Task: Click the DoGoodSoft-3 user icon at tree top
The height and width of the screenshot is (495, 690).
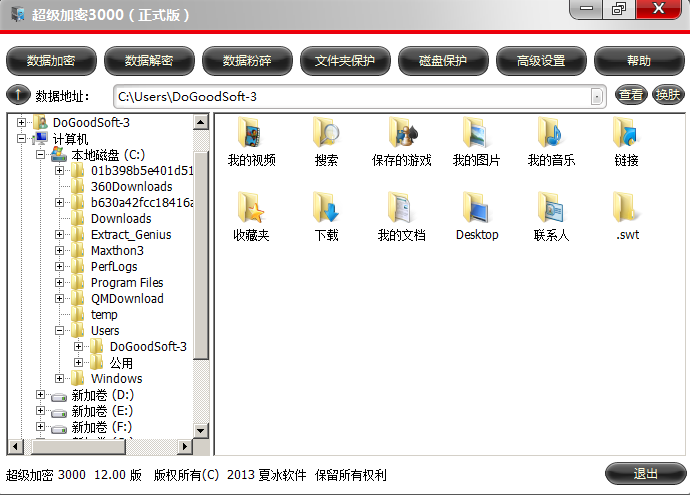Action: [x=40, y=122]
